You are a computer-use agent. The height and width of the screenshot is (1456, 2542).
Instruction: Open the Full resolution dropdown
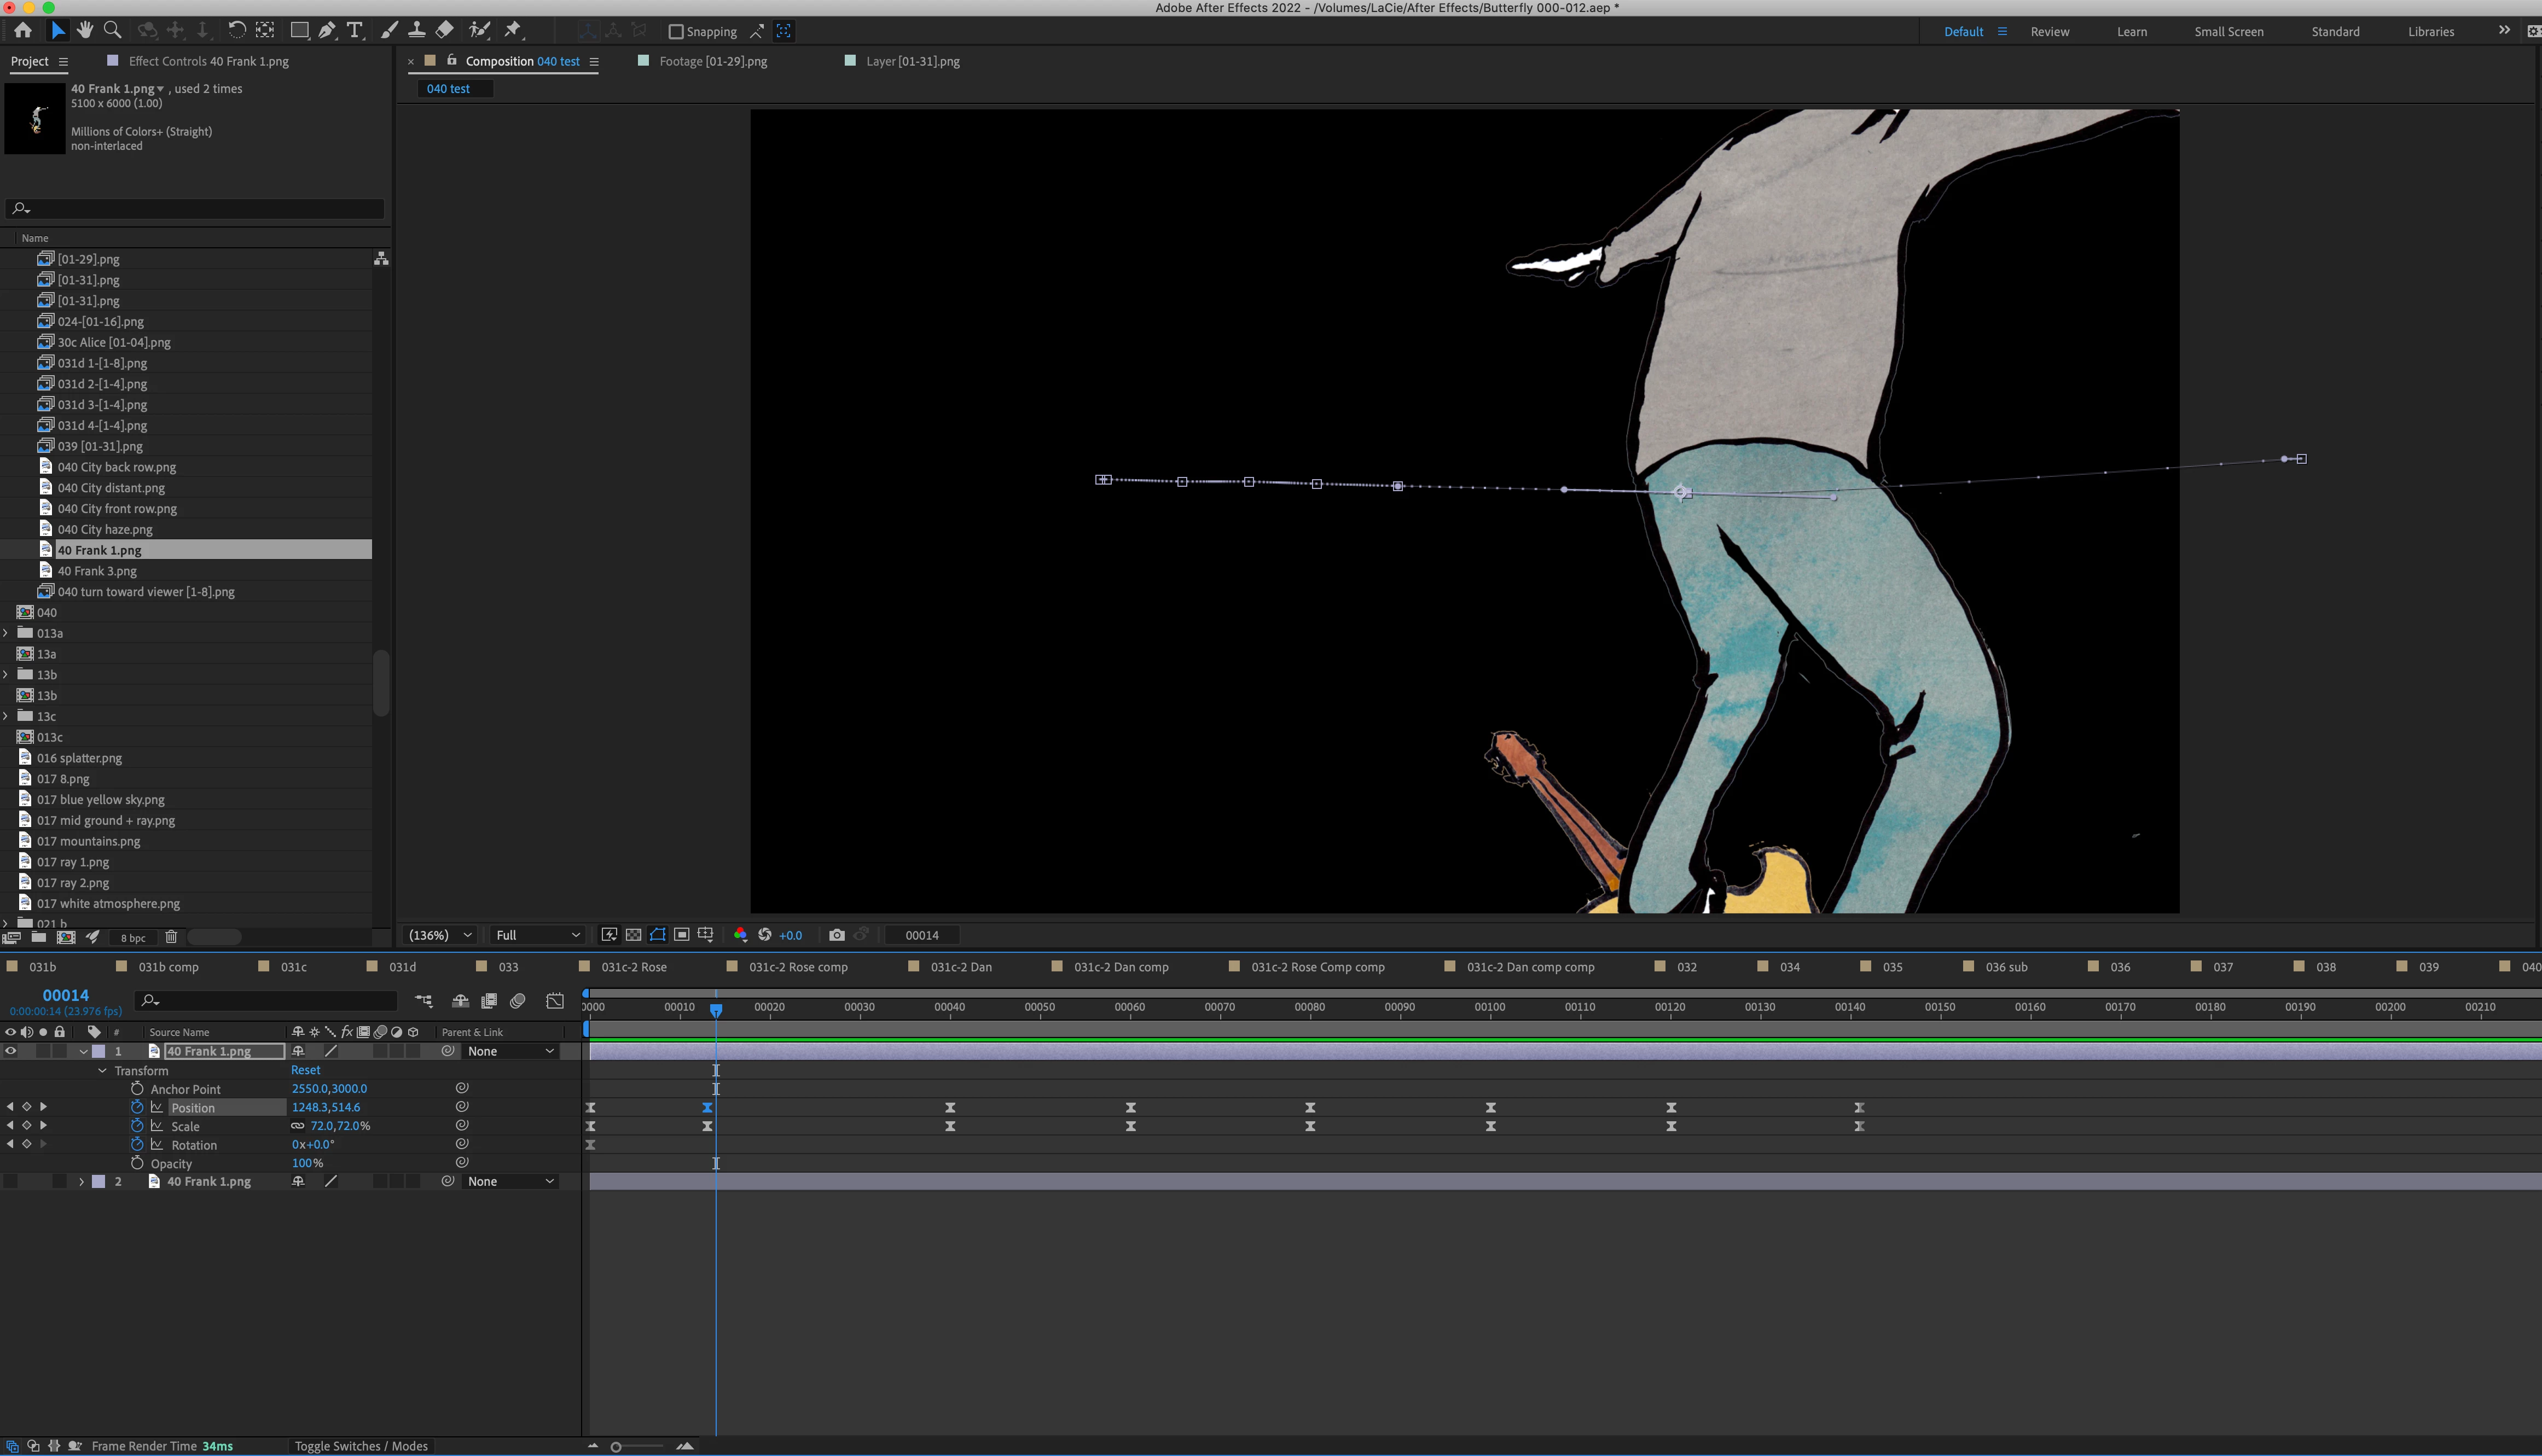point(537,935)
